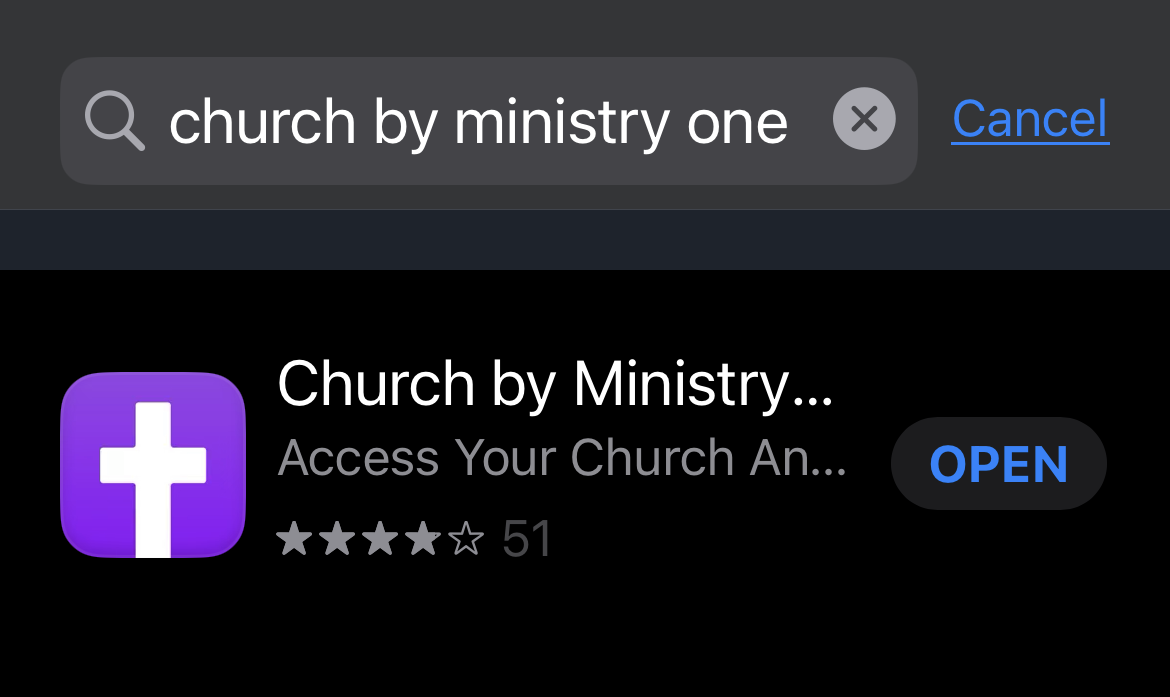The height and width of the screenshot is (697, 1170).
Task: Tap the ellipsis ending the app subtitle
Action: [x=830, y=472]
